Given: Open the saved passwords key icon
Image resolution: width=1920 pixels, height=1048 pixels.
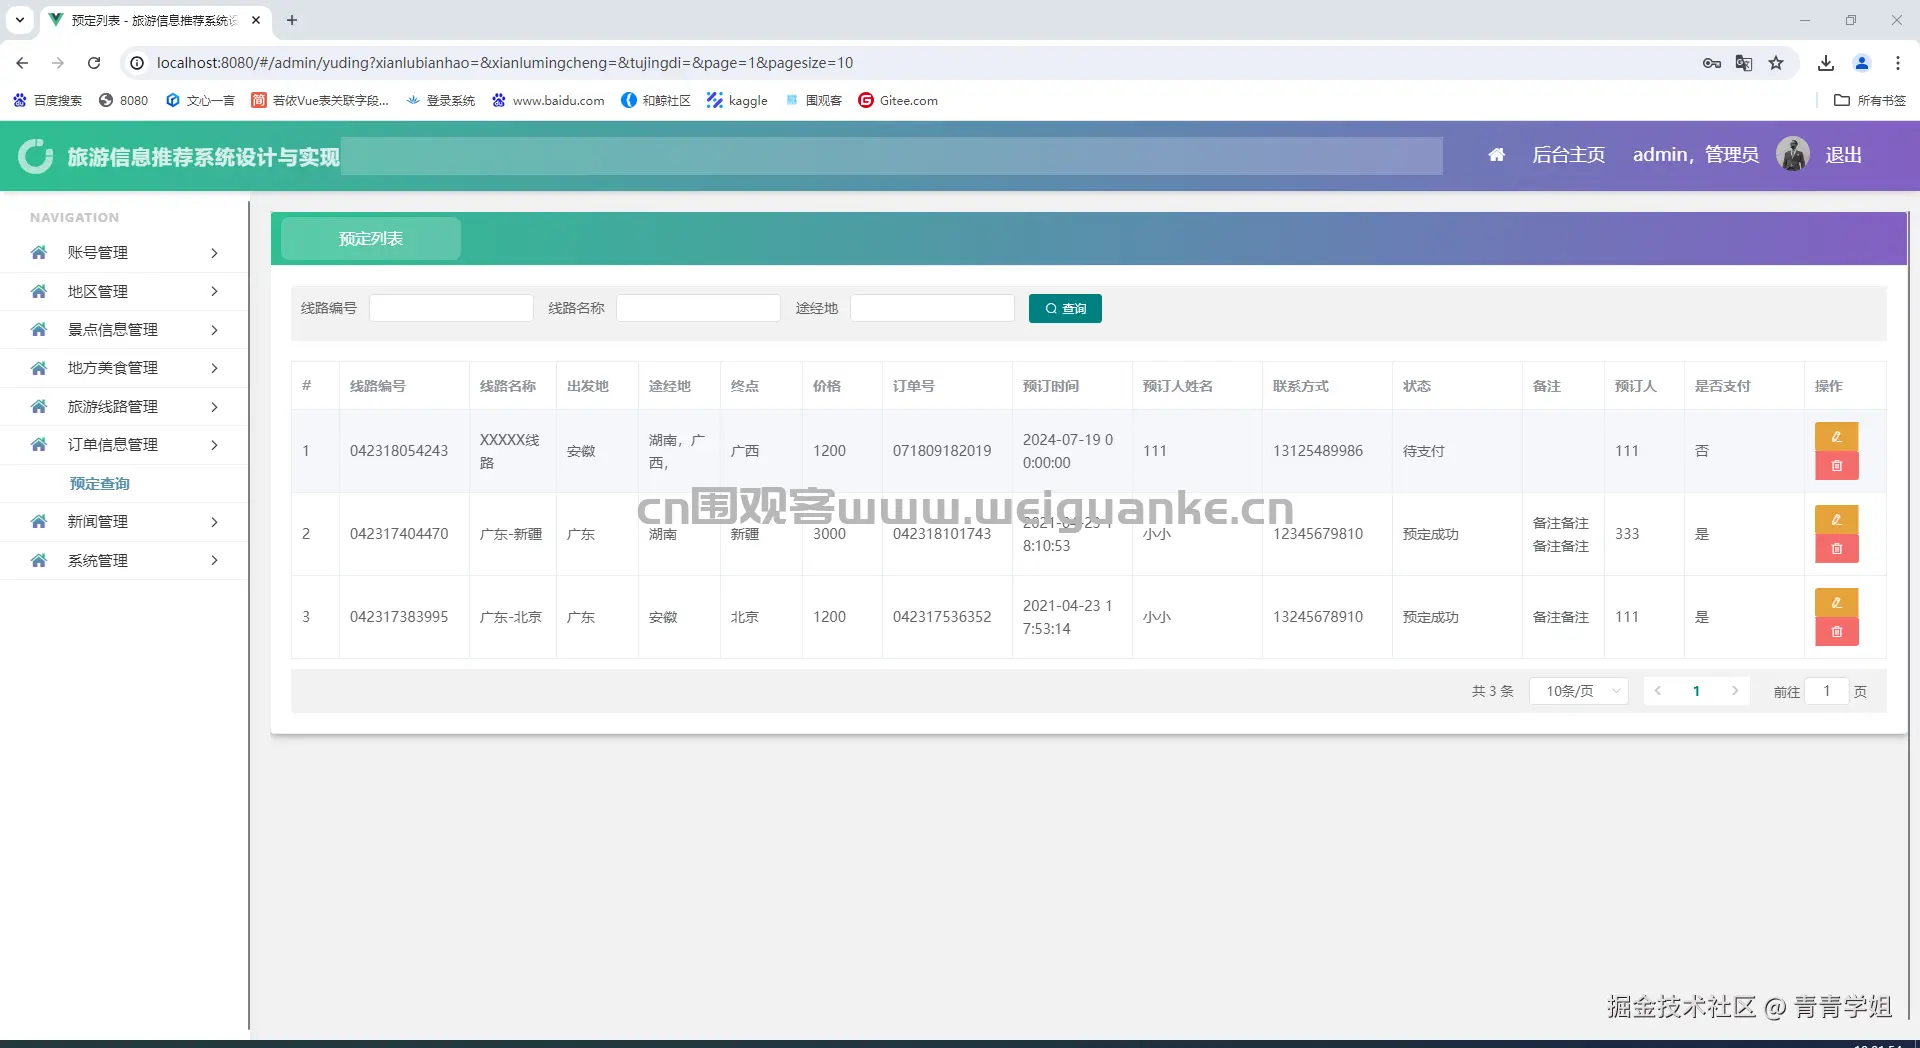Looking at the screenshot, I should coord(1712,63).
